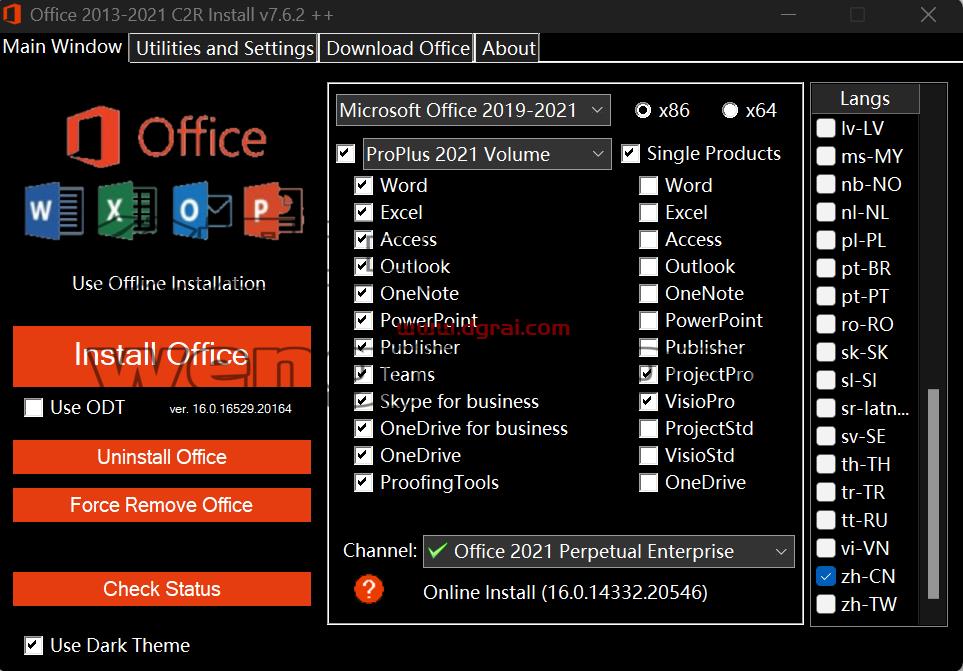Click the ver. 16.0.16529.20164 text

(230, 409)
